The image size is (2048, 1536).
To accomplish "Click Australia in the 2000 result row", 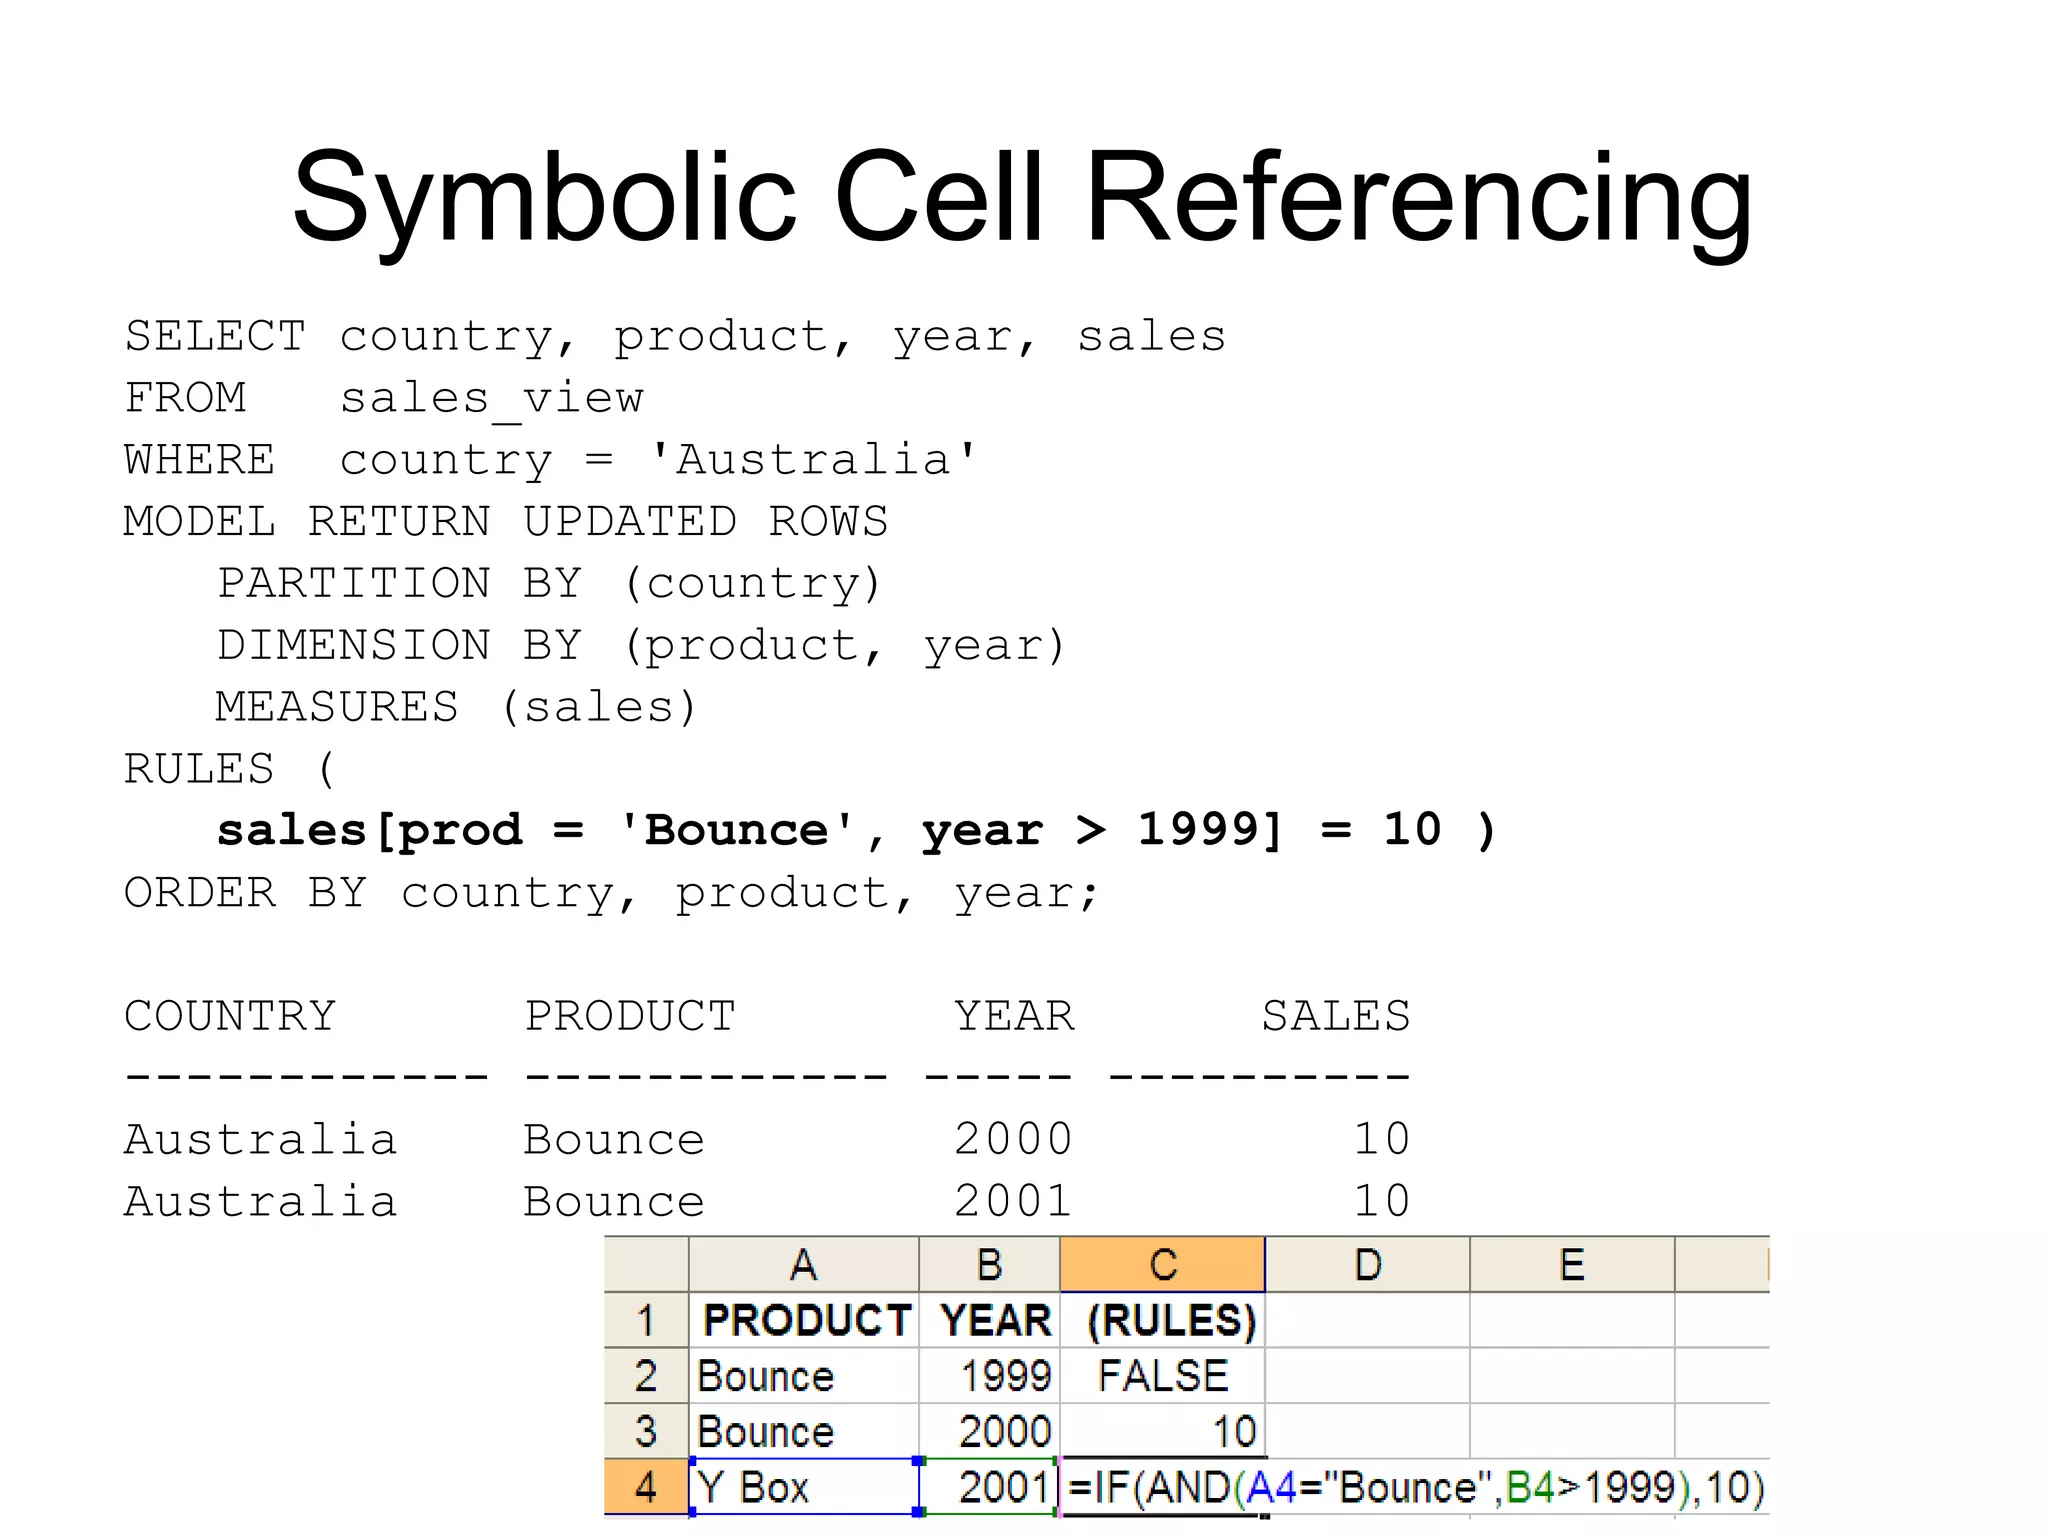I will point(261,1140).
